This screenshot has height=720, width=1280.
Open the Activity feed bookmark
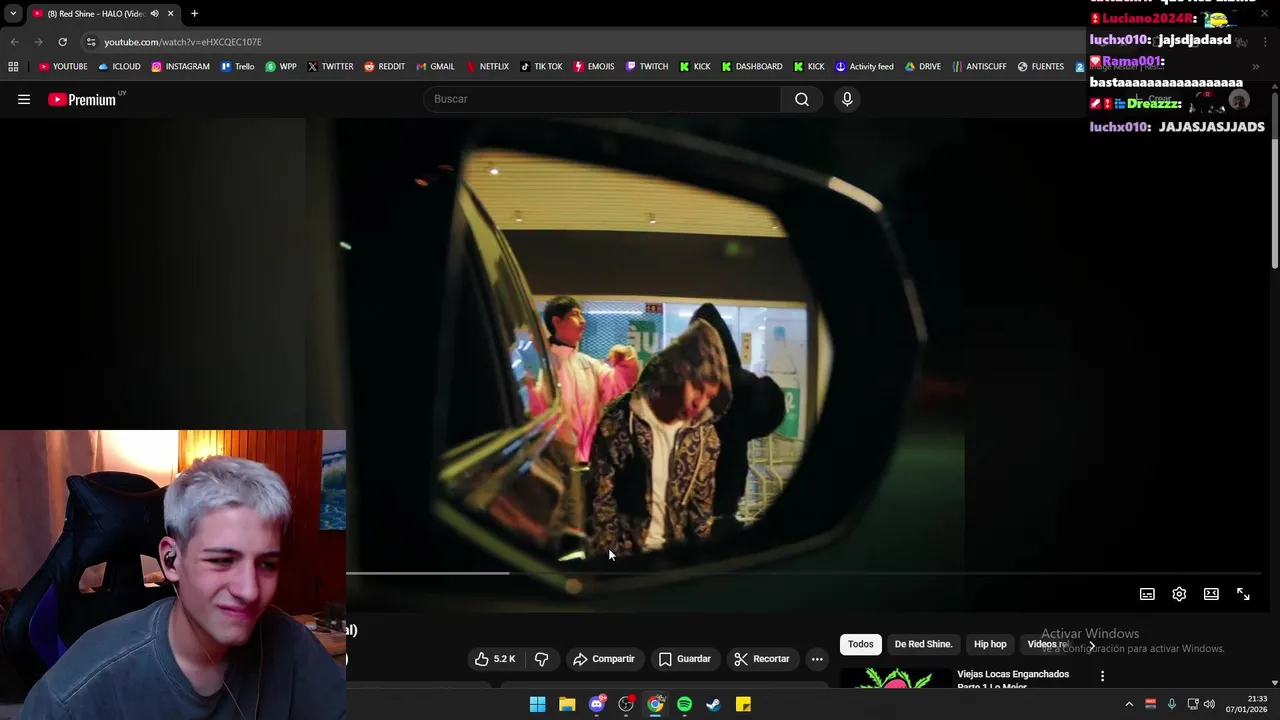click(x=864, y=67)
